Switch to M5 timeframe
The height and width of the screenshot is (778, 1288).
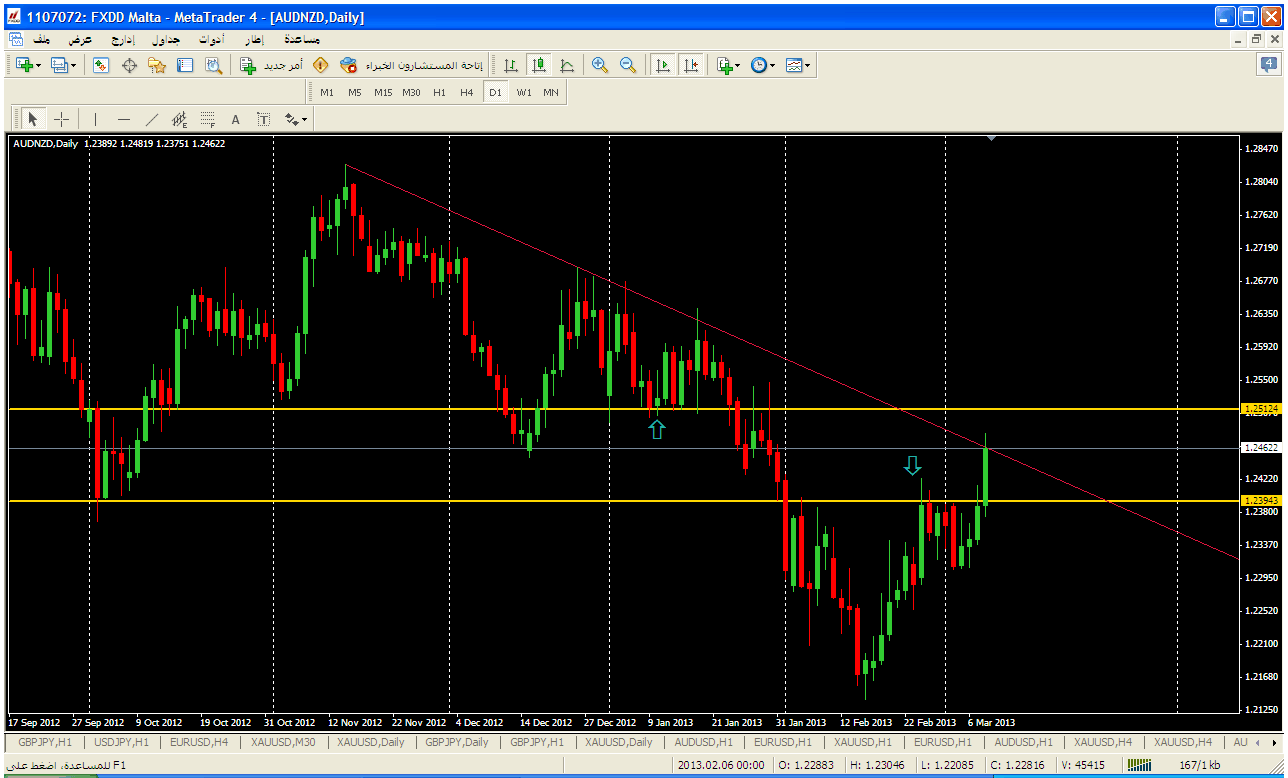tap(355, 92)
